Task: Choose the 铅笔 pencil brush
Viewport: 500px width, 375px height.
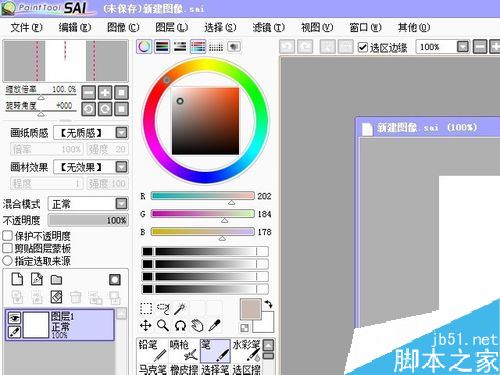Action: [x=153, y=351]
